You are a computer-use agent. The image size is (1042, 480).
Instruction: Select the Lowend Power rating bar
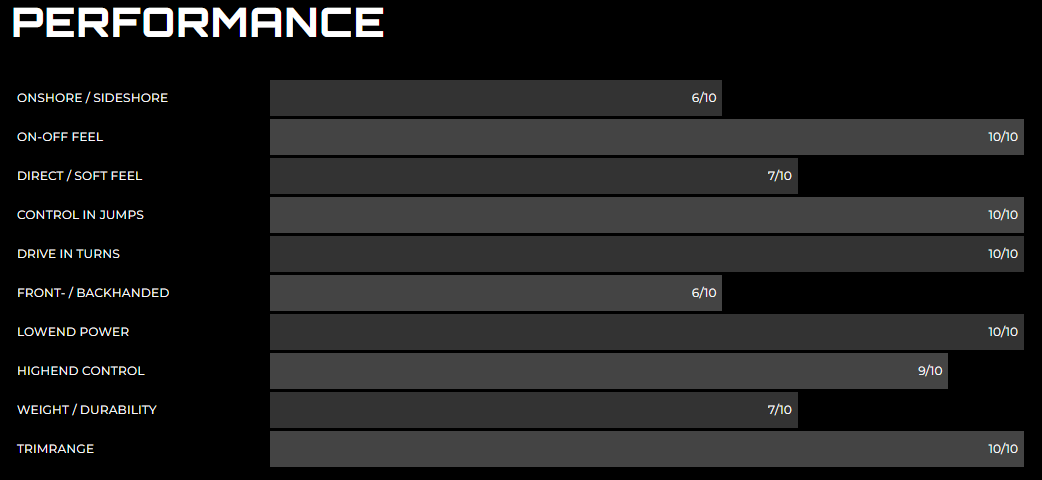tap(647, 332)
